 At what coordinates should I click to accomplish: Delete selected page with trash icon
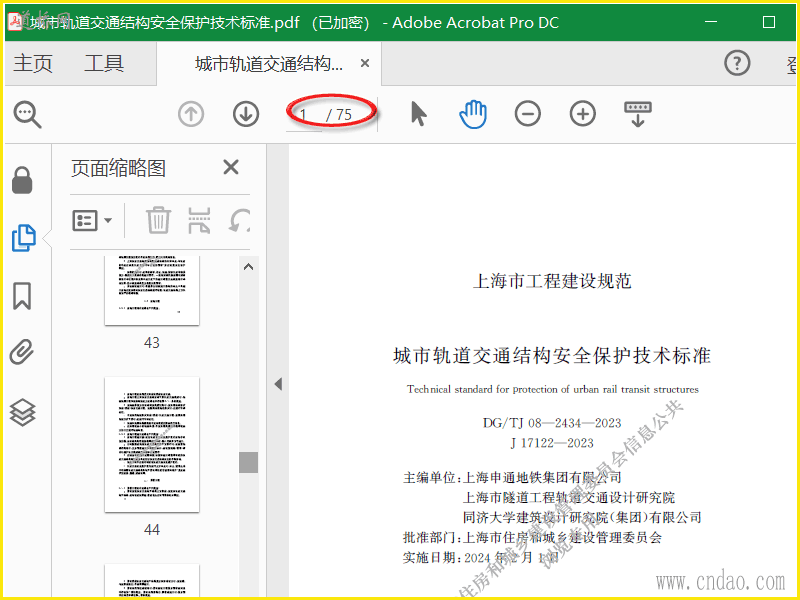(x=158, y=220)
